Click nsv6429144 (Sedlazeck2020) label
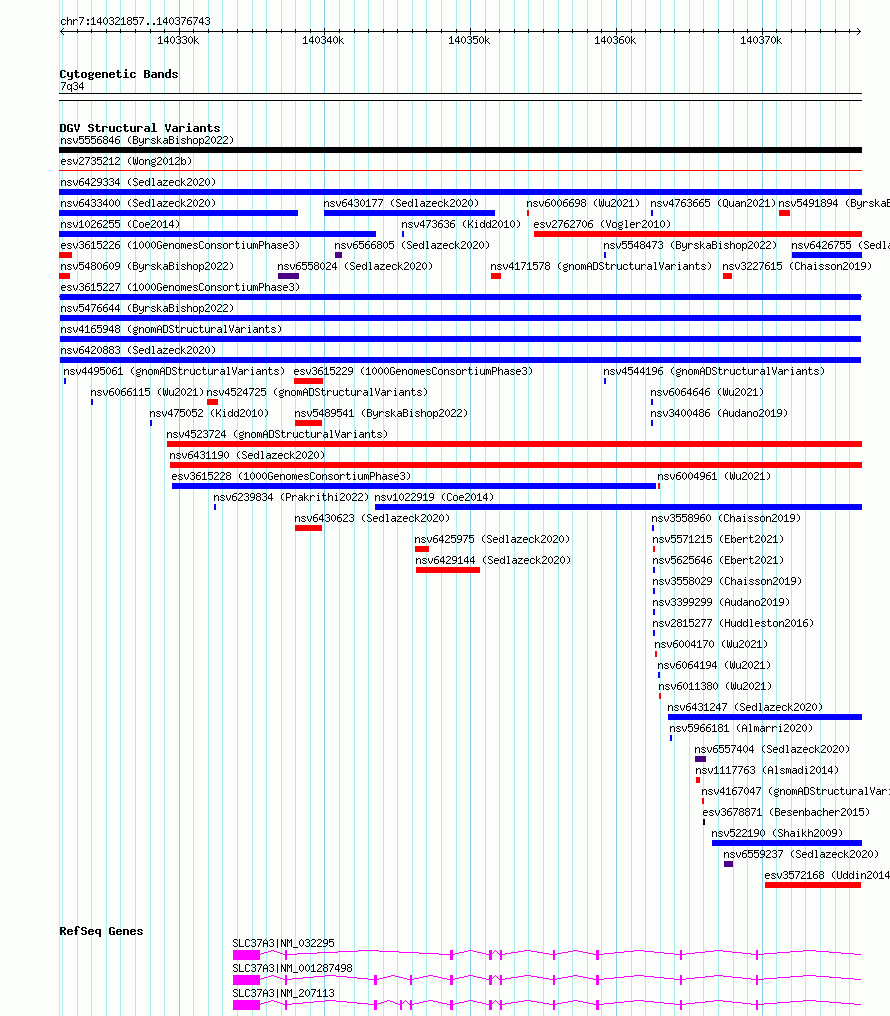Screen dimensions: 890x1016 pos(493,560)
